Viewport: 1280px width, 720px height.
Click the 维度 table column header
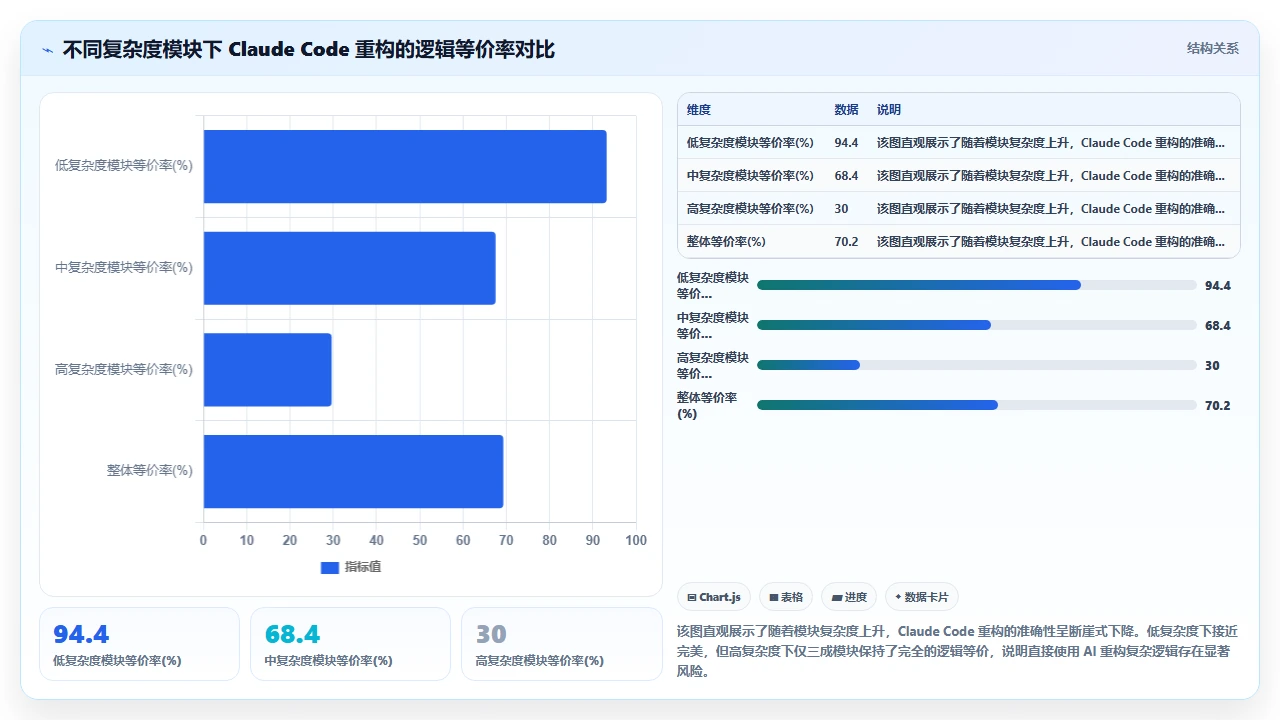699,110
